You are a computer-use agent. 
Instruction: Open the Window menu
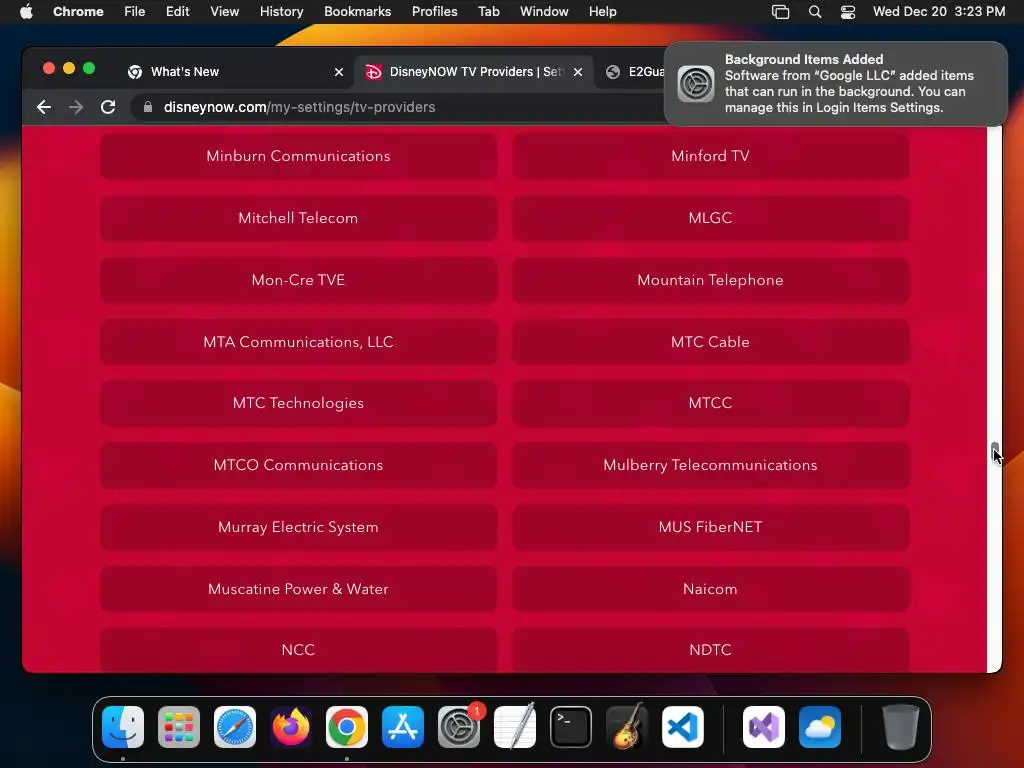pyautogui.click(x=544, y=12)
